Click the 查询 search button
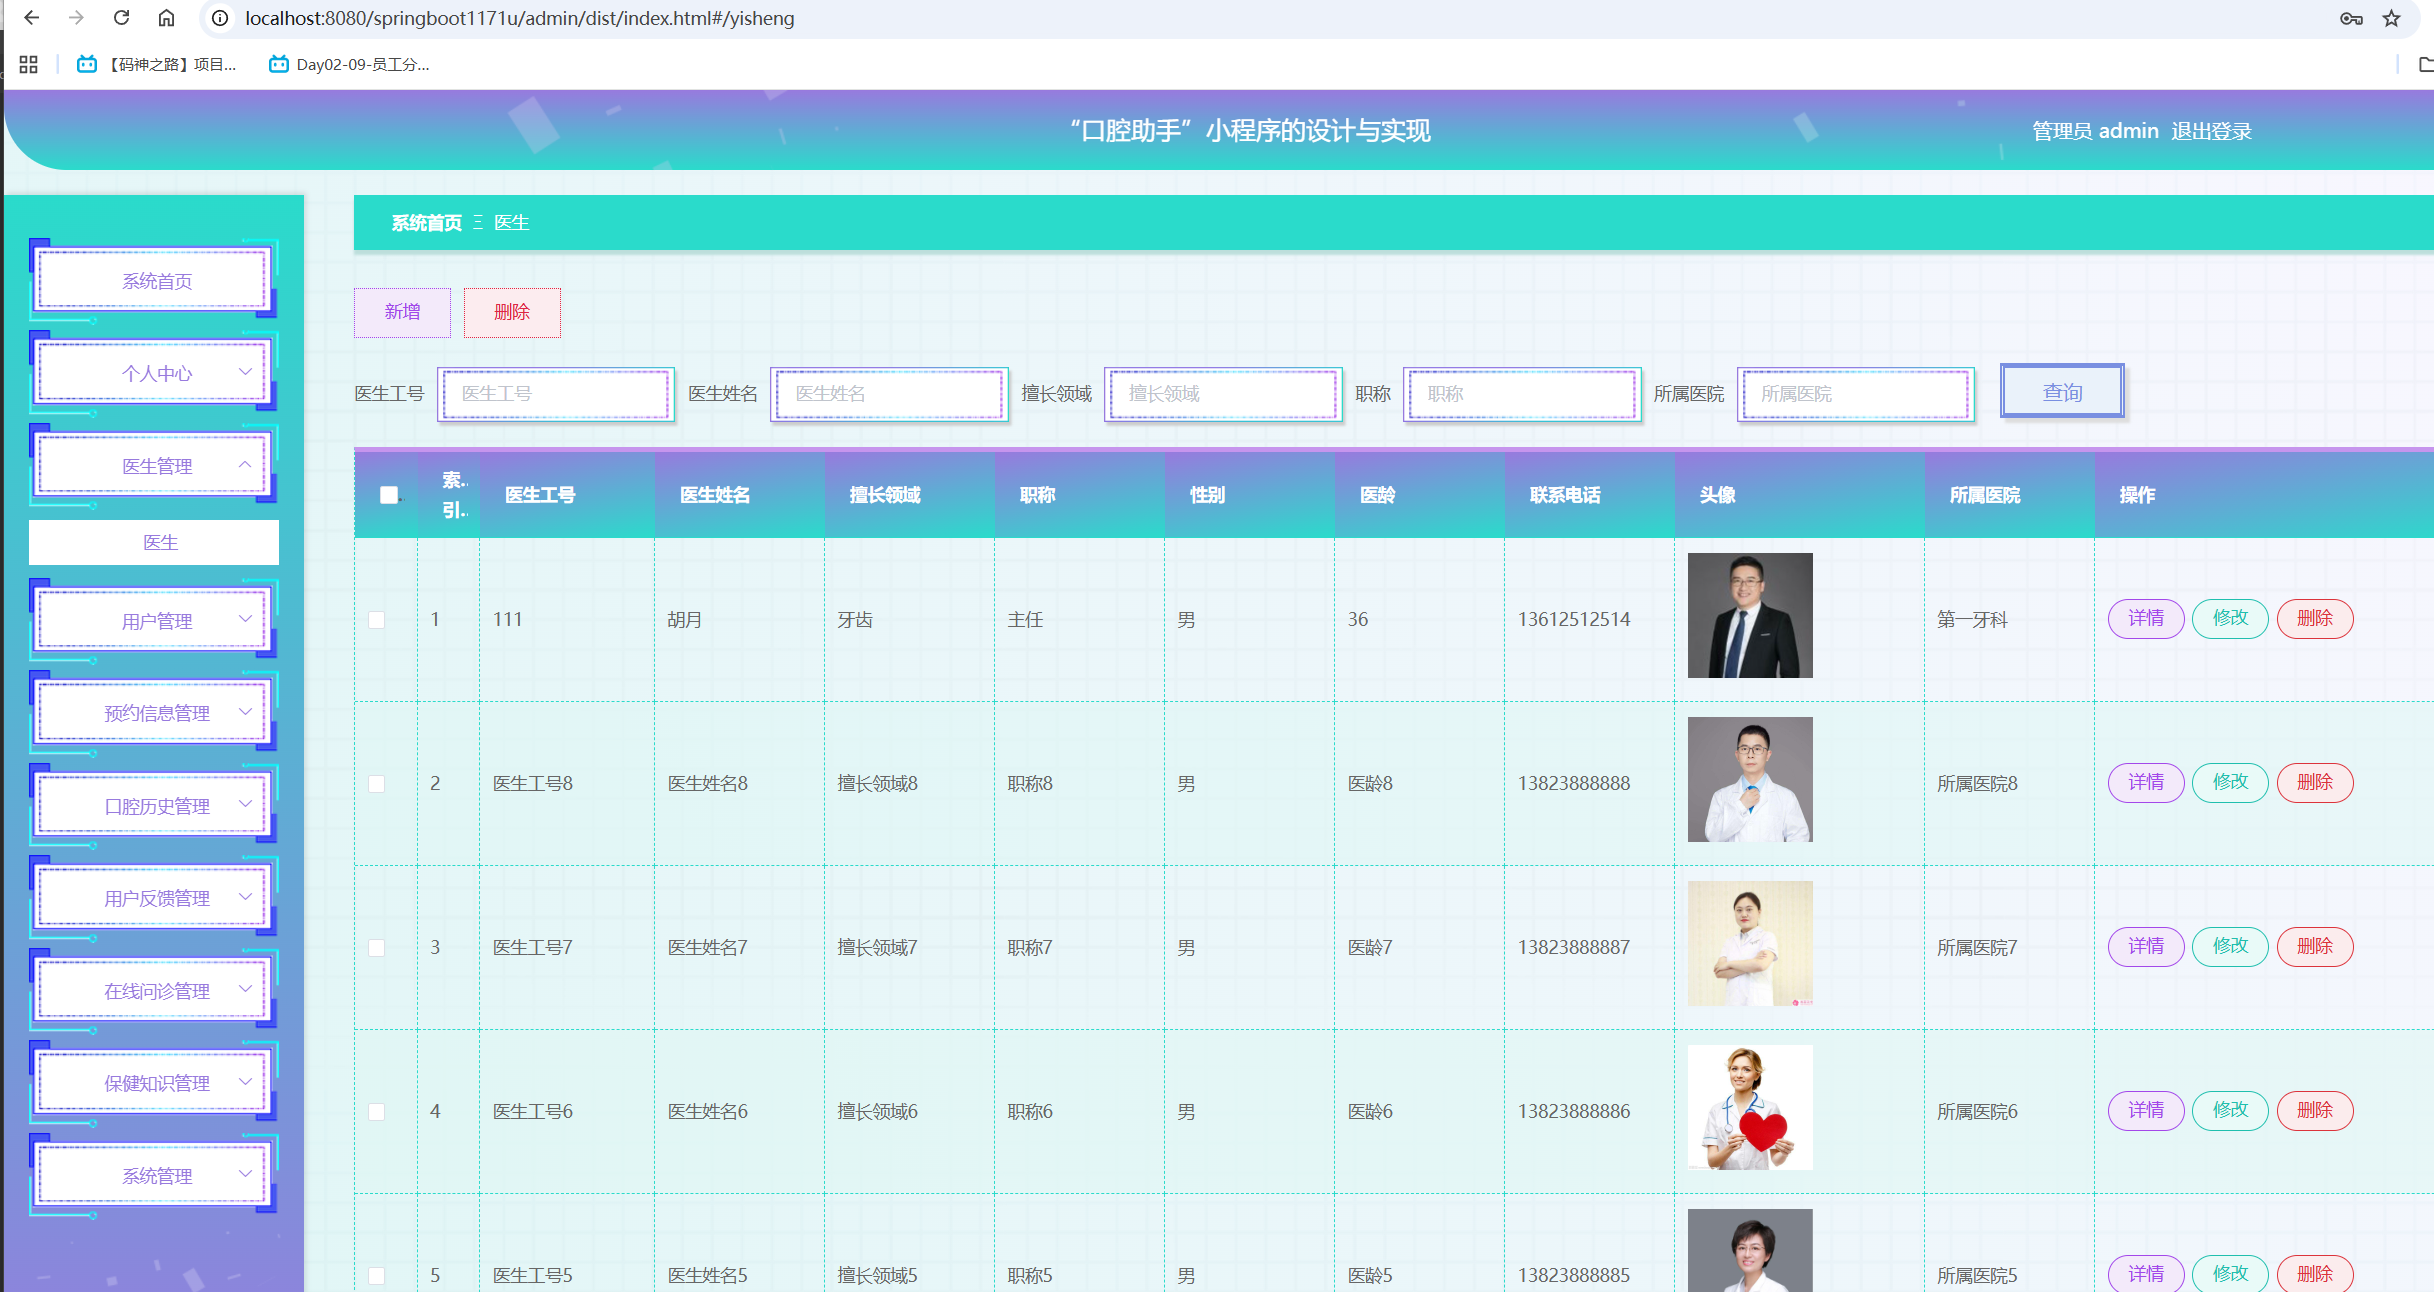This screenshot has height=1292, width=2434. pyautogui.click(x=2061, y=392)
